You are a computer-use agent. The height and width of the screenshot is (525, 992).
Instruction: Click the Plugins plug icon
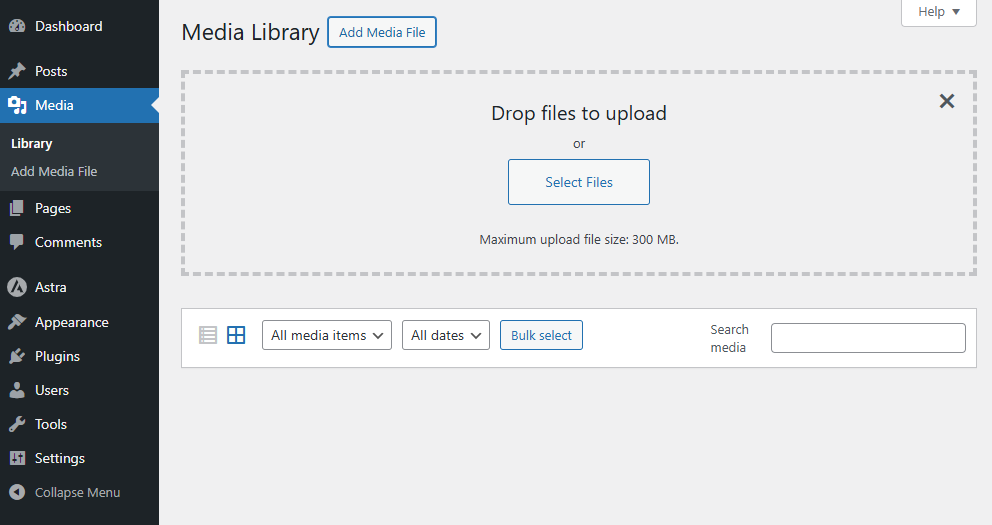(17, 356)
